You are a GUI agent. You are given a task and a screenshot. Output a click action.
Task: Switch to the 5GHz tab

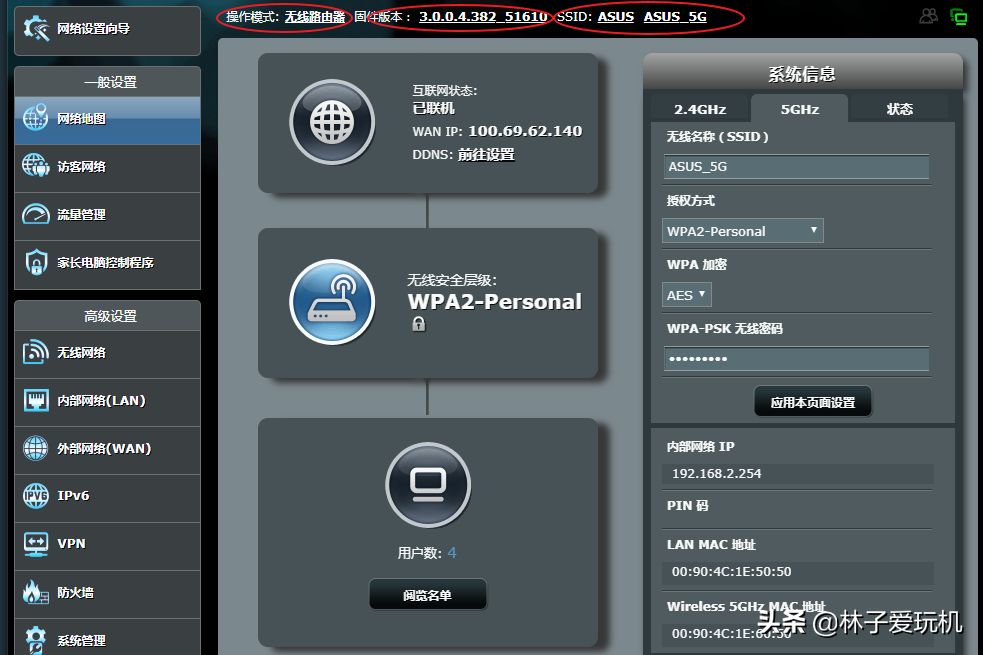point(799,109)
